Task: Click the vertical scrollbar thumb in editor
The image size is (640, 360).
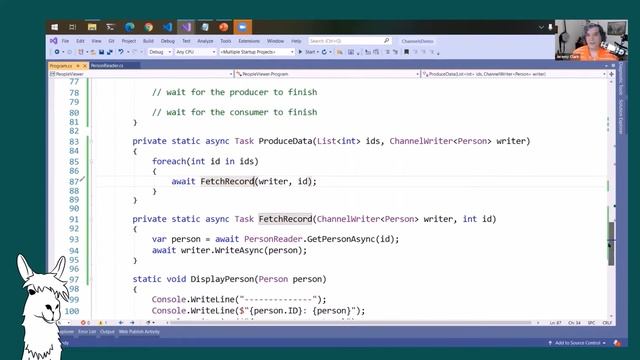Action: pos(611,243)
